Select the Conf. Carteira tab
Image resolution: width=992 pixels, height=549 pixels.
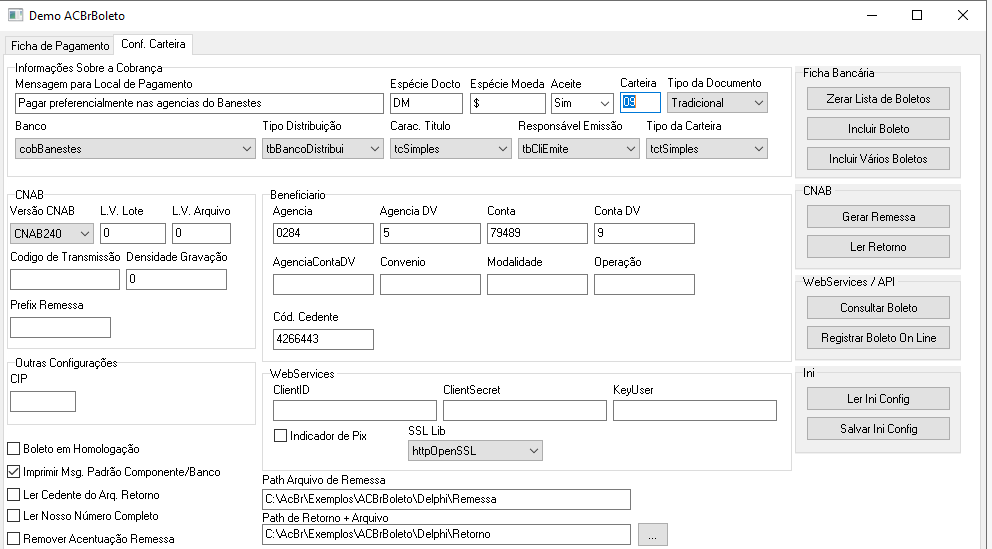pos(153,44)
